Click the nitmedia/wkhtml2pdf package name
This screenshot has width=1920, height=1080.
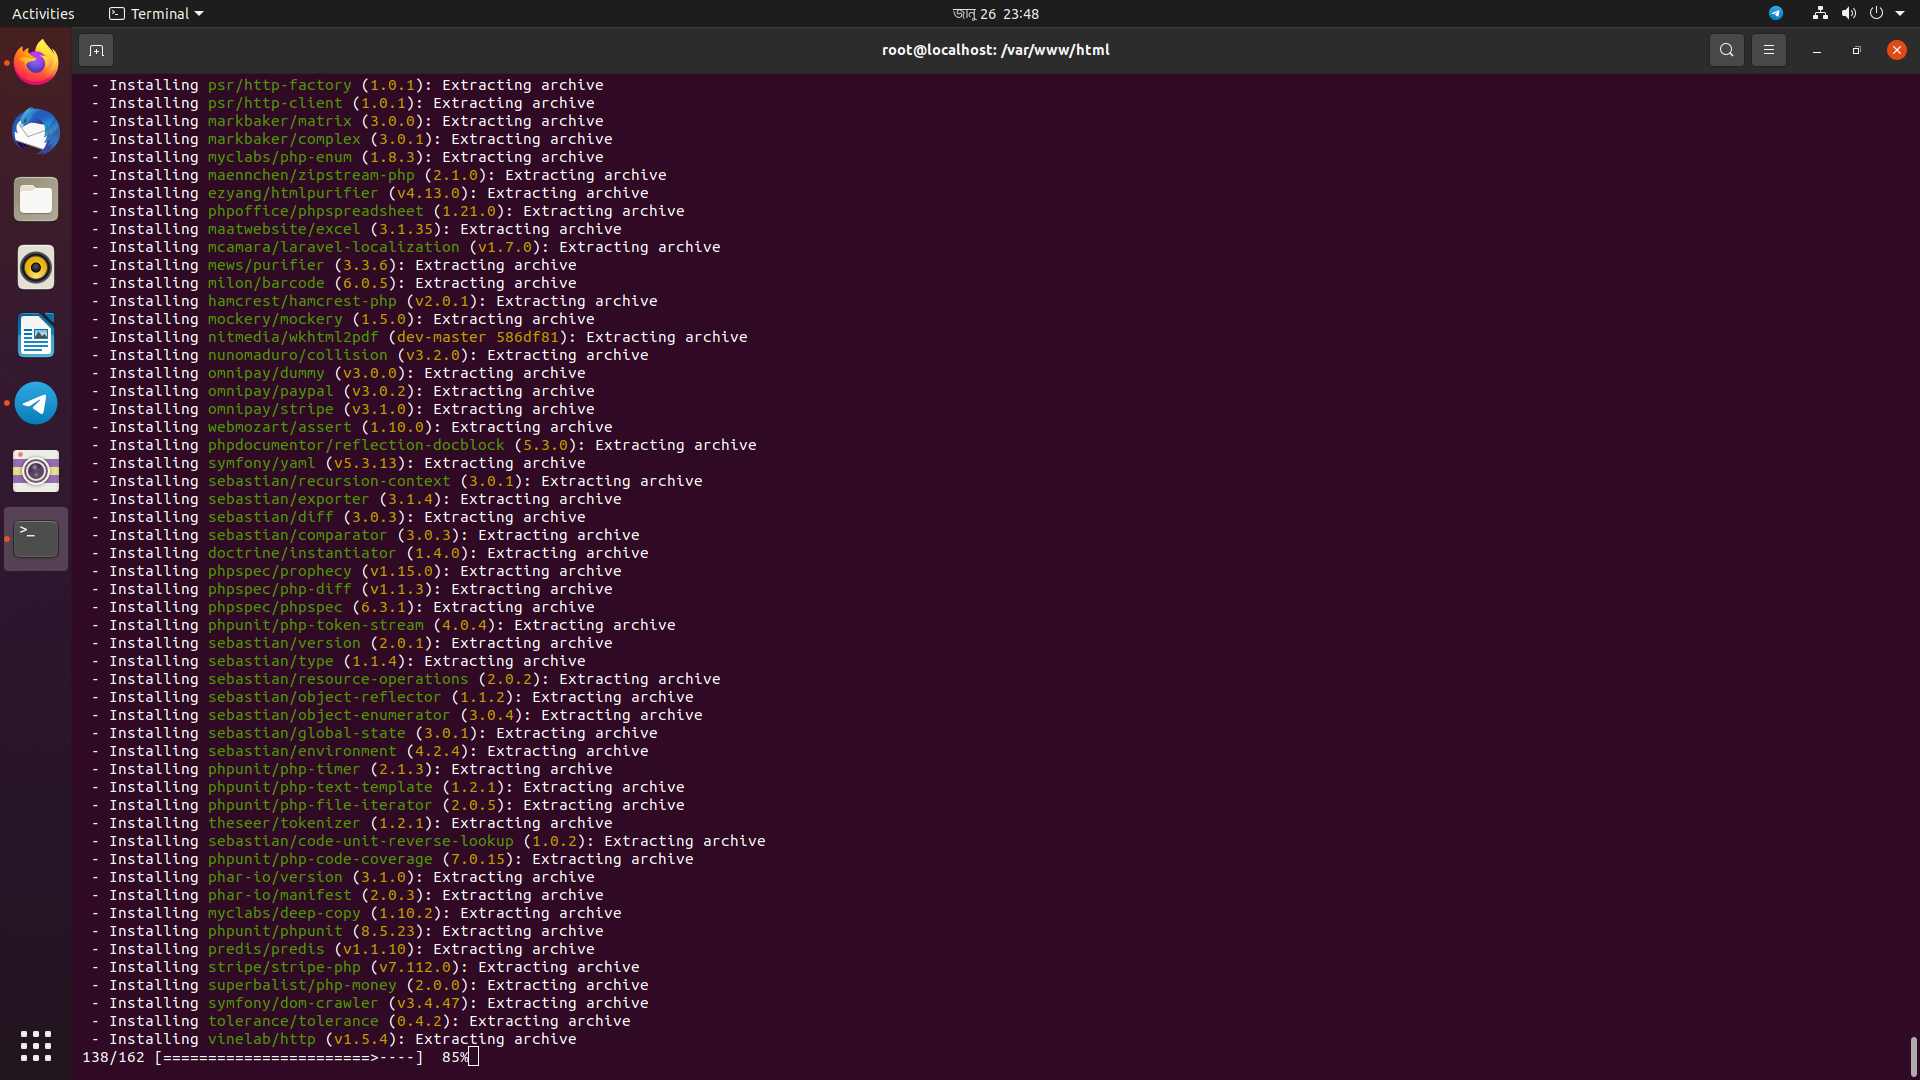293,337
